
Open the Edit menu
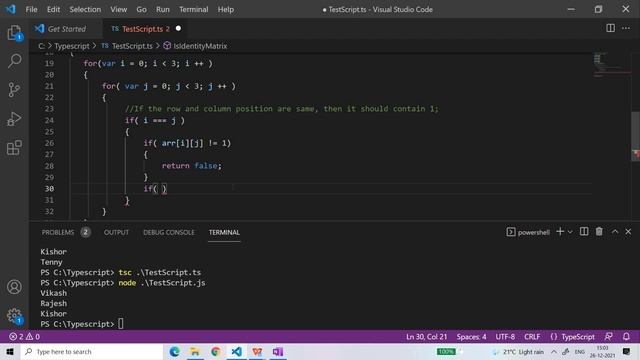[x=53, y=9]
